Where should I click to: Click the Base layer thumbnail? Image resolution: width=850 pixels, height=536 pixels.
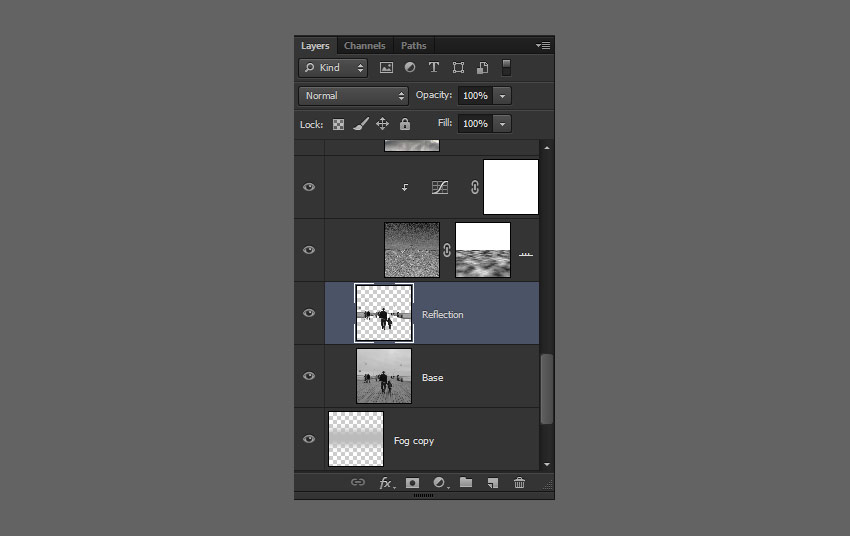(384, 376)
